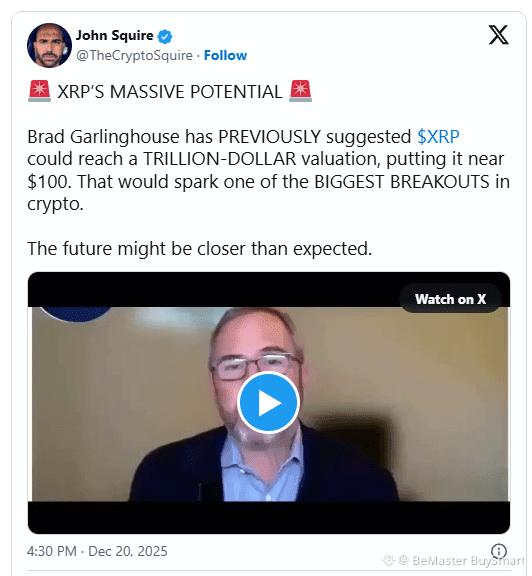Viewport: 532px width, 576px height.
Task: Click the XRP'S MASSIVE POTENTIAL headline text
Action: (x=170, y=91)
